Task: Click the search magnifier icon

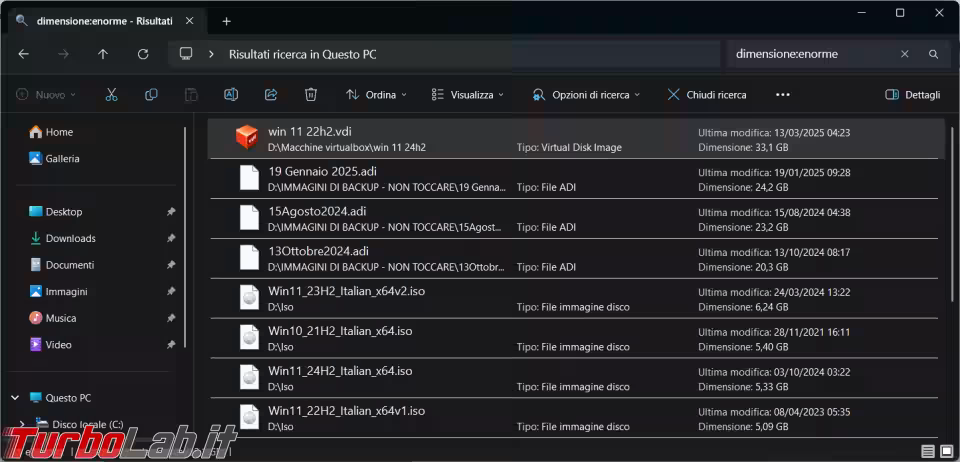Action: tap(933, 54)
